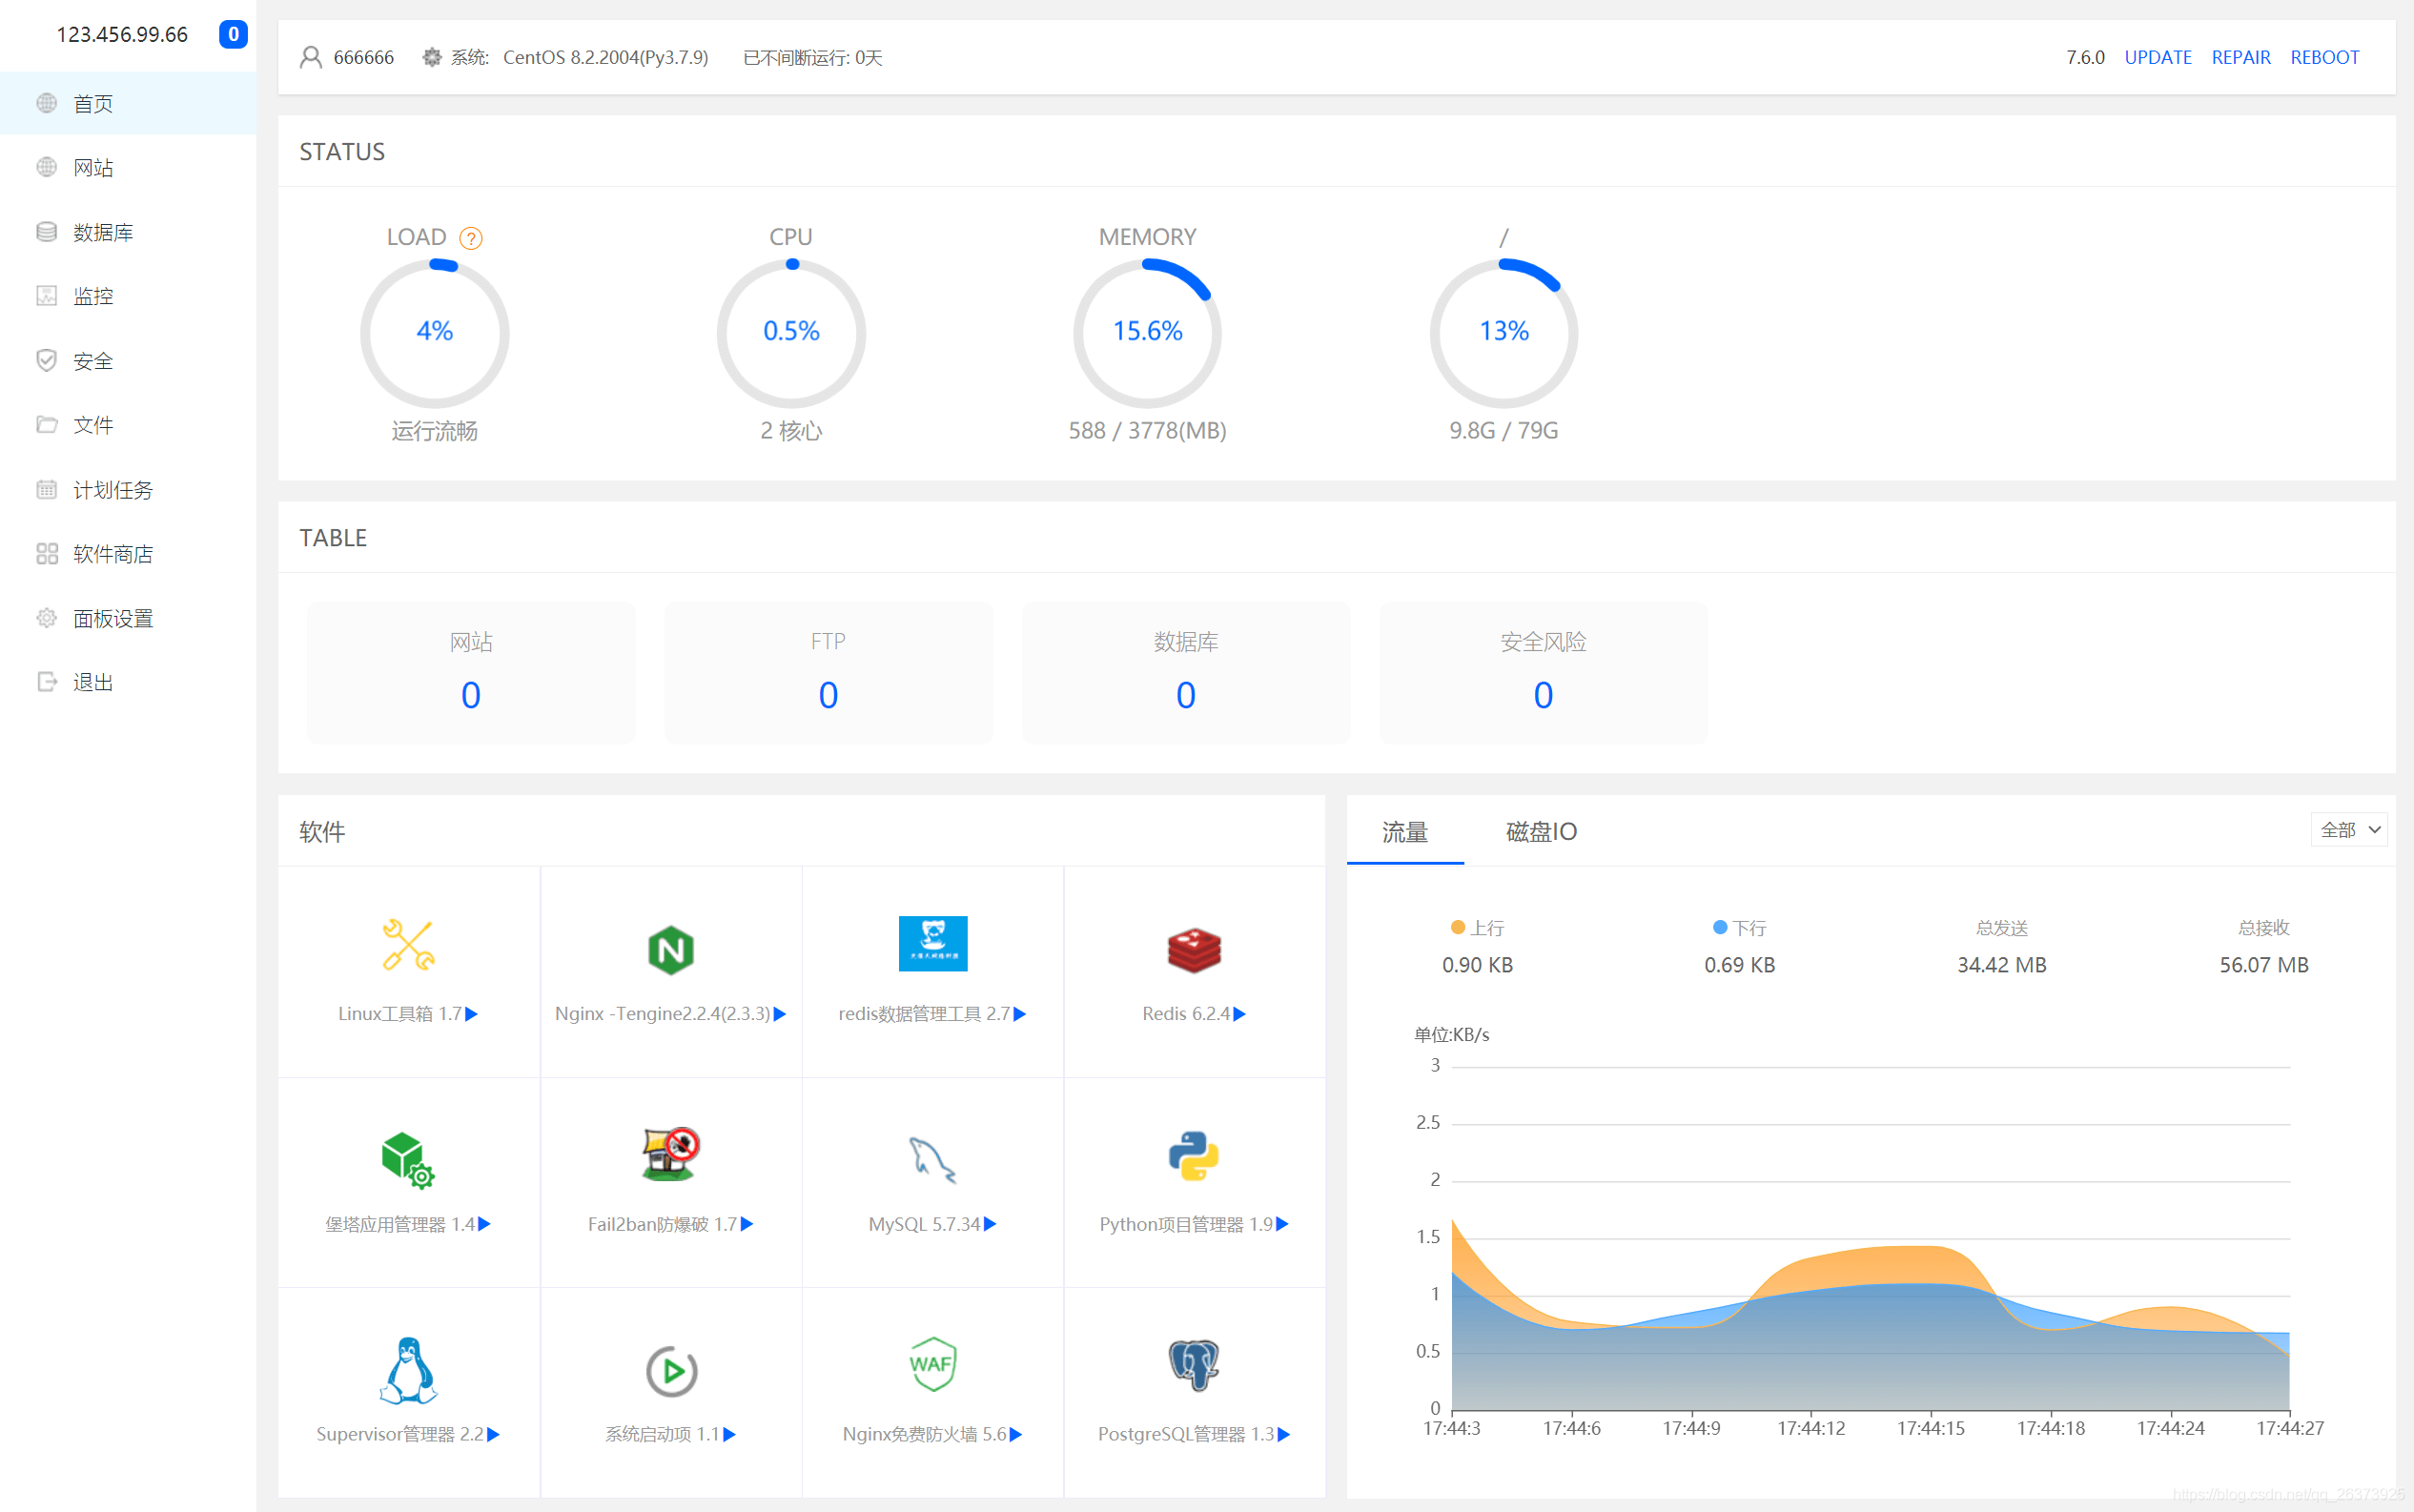Viewport: 2414px width, 1512px height.
Task: Click the 文件 folder icon in sidebar
Action: (46, 425)
